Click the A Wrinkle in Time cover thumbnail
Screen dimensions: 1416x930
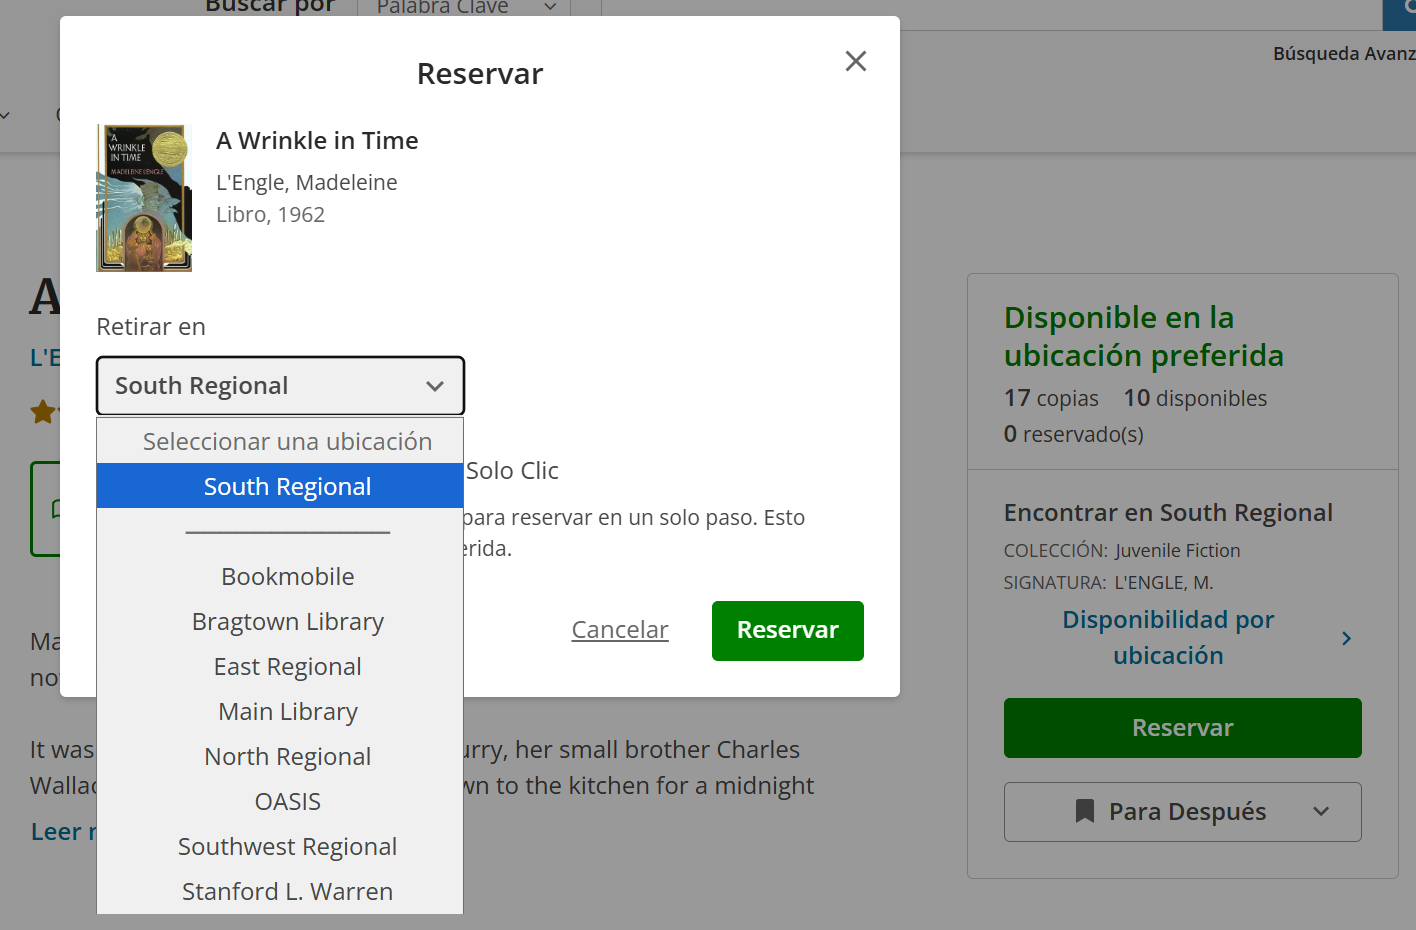click(x=144, y=198)
